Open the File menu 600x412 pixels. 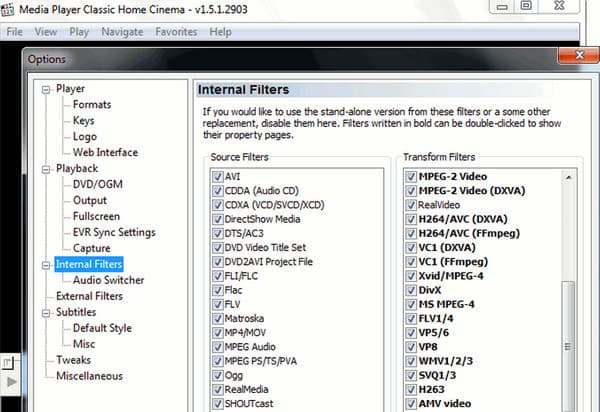pos(15,32)
